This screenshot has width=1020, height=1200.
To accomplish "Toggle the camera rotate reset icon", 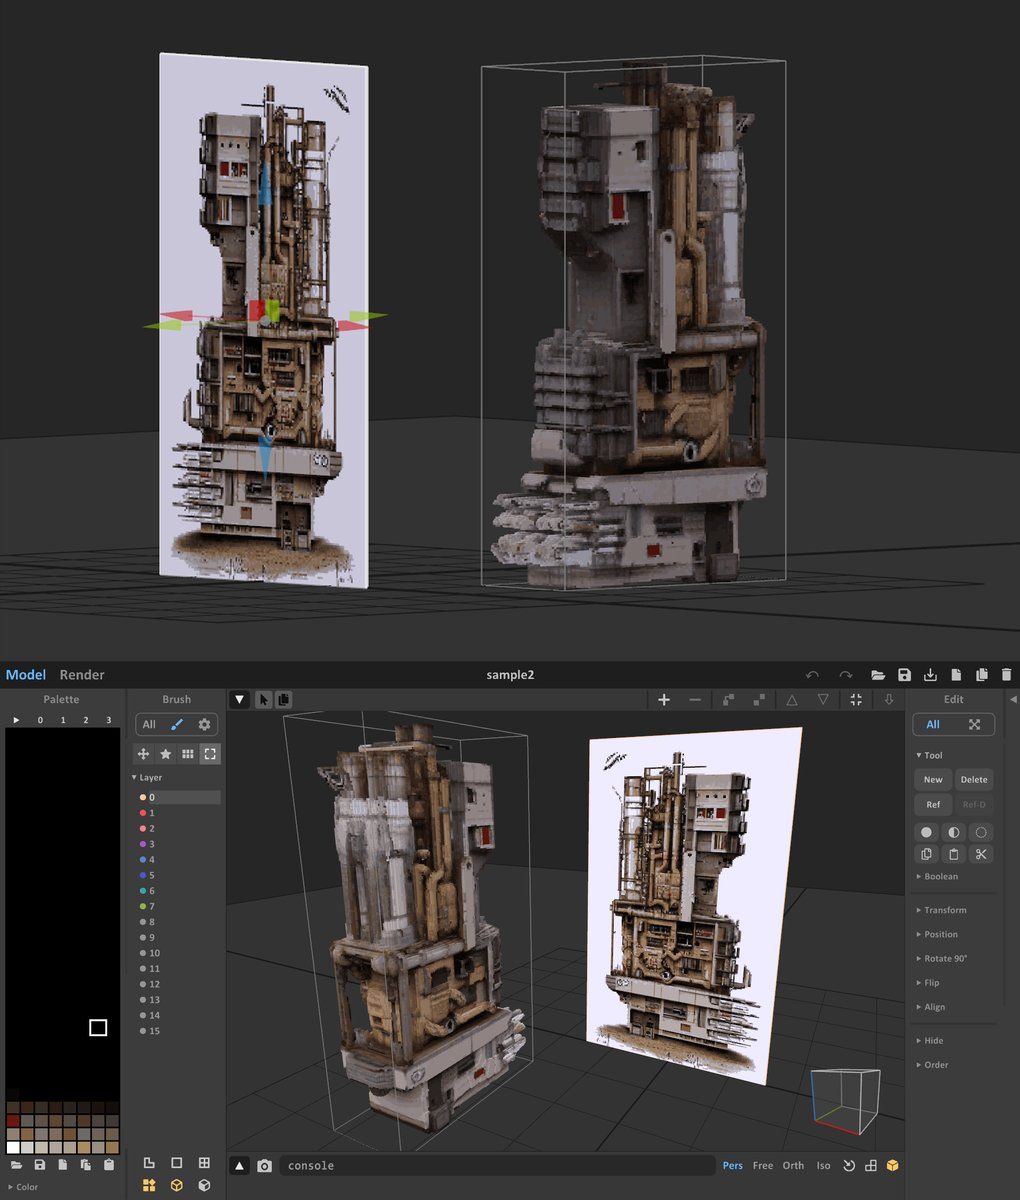I will 849,1166.
